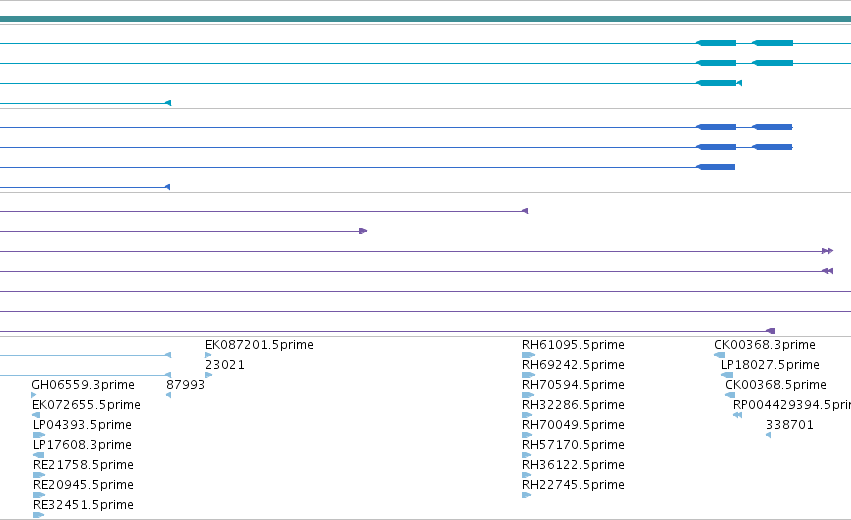Click the purple right-pointing double arrowhead
The height and width of the screenshot is (520, 851).
point(827,251)
